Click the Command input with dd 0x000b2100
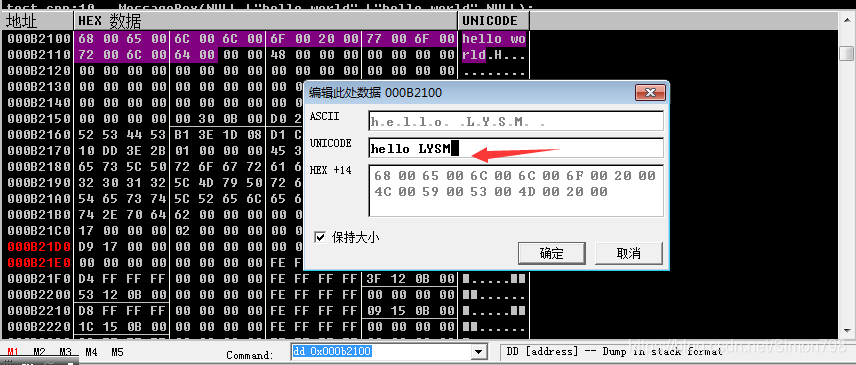The image size is (856, 365). 381,351
